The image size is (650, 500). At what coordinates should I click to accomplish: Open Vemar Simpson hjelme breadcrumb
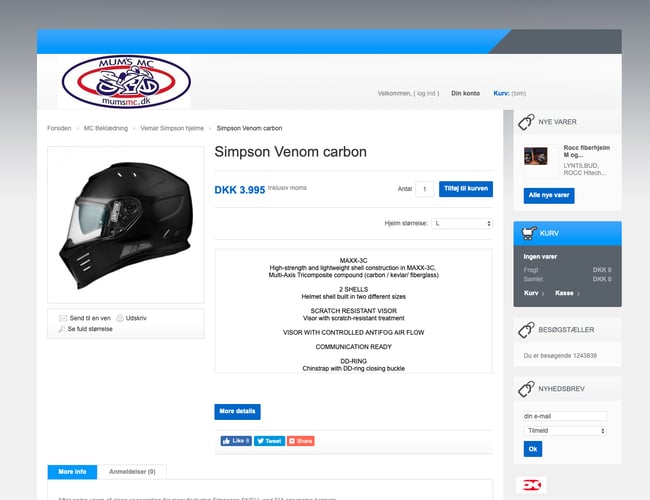[x=172, y=129]
